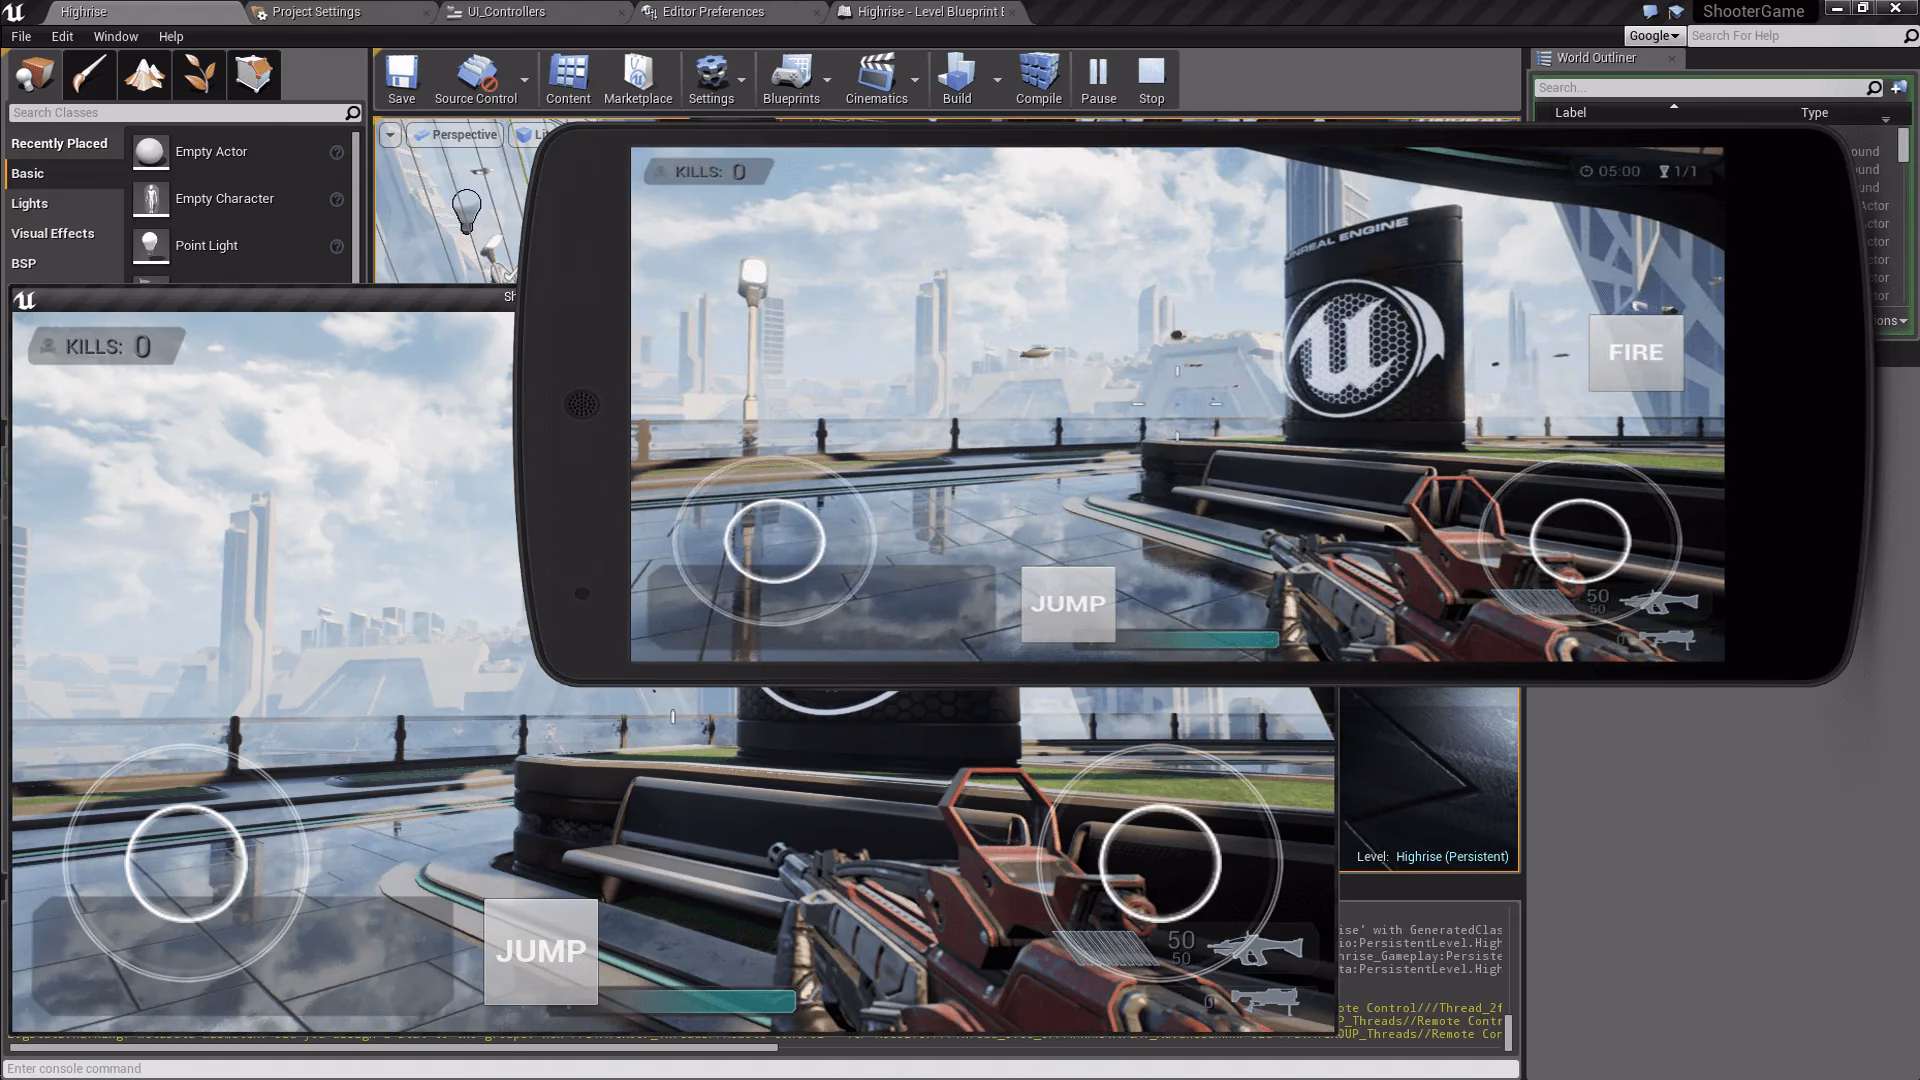Expand the Cinematics dropdown arrow
This screenshot has width=1920, height=1080.
915,80
